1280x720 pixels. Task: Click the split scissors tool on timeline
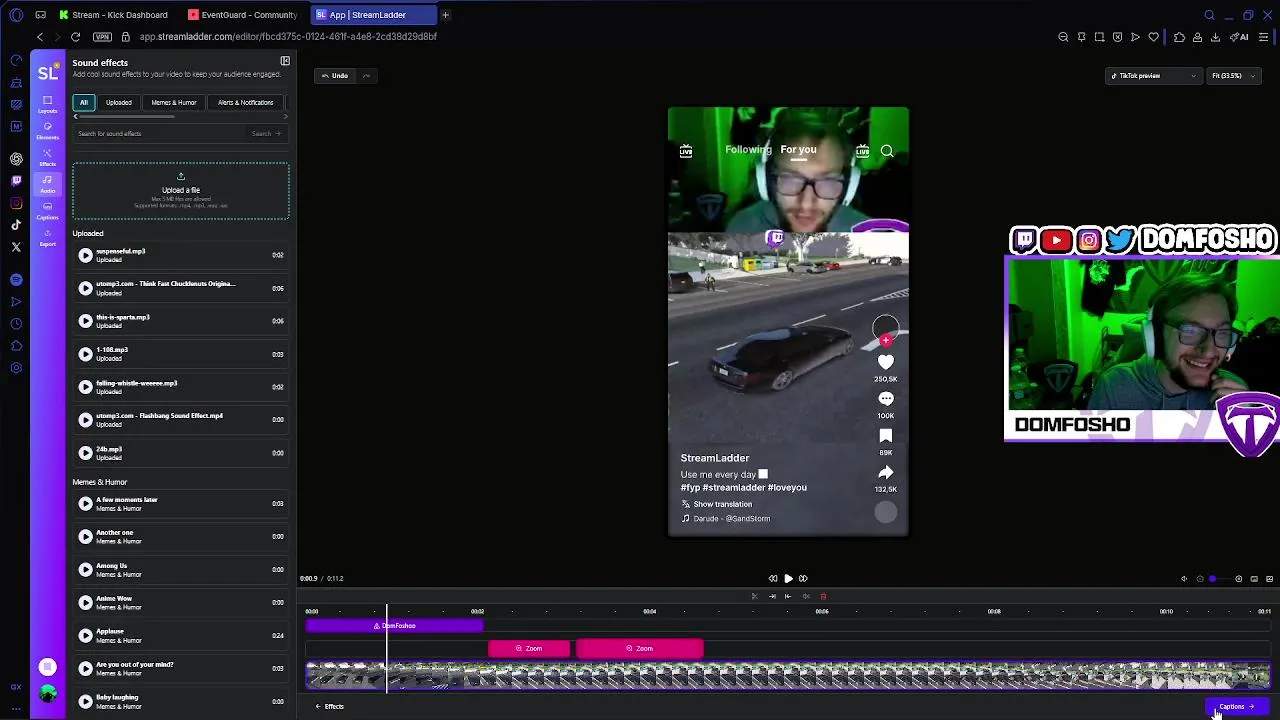(x=755, y=596)
